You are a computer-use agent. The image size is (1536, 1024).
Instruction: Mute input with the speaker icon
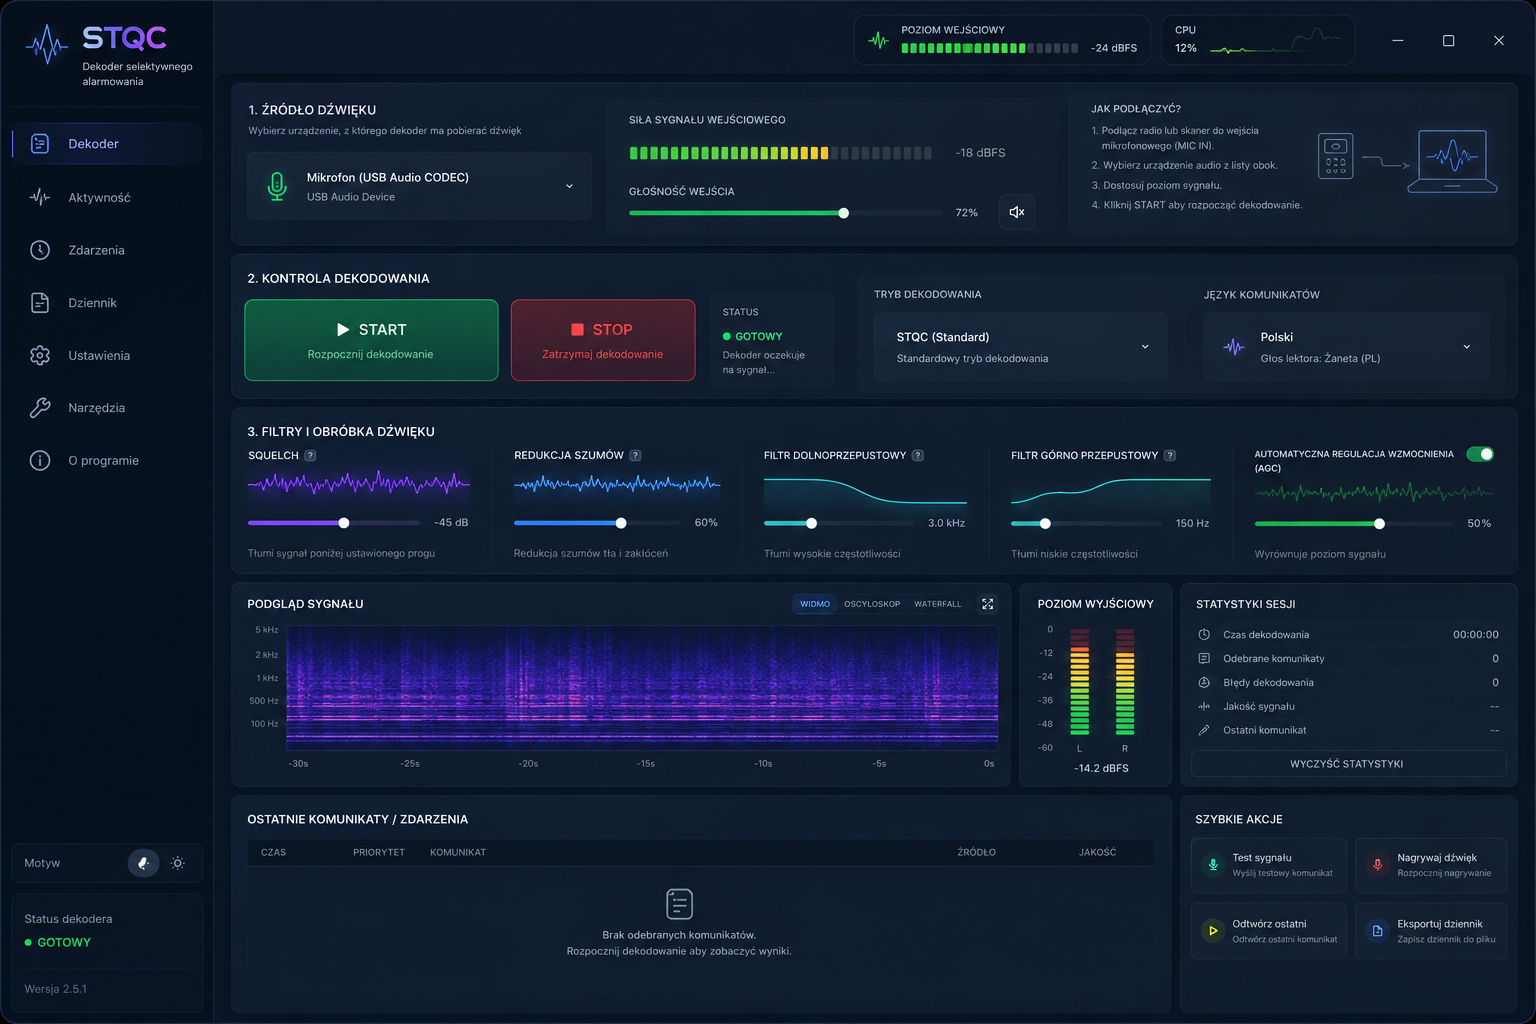click(x=1017, y=212)
